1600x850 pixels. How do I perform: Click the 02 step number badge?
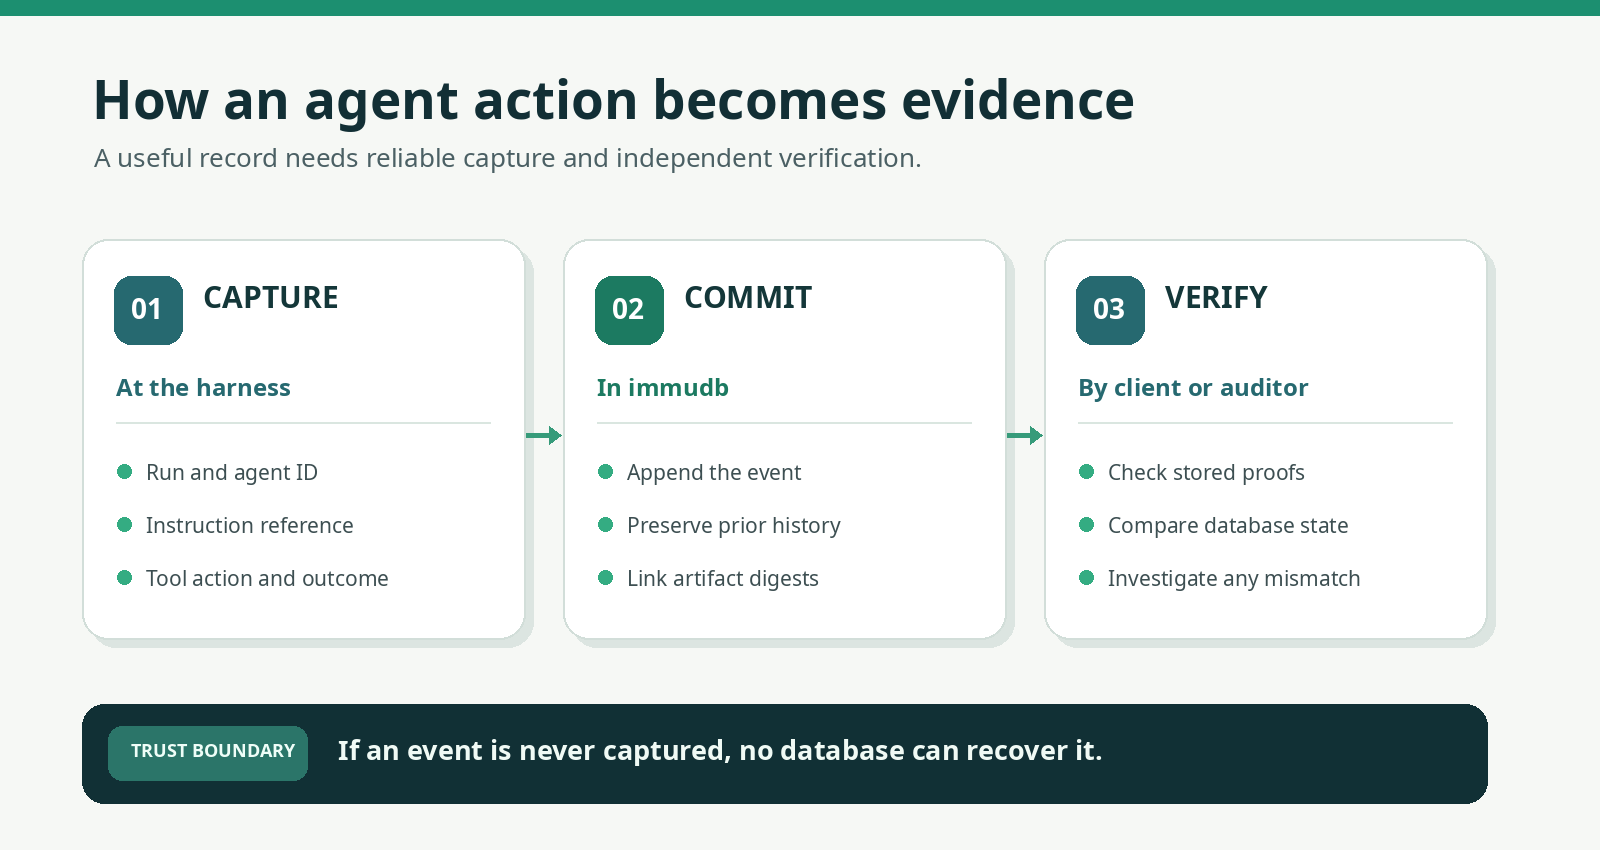[x=629, y=310]
